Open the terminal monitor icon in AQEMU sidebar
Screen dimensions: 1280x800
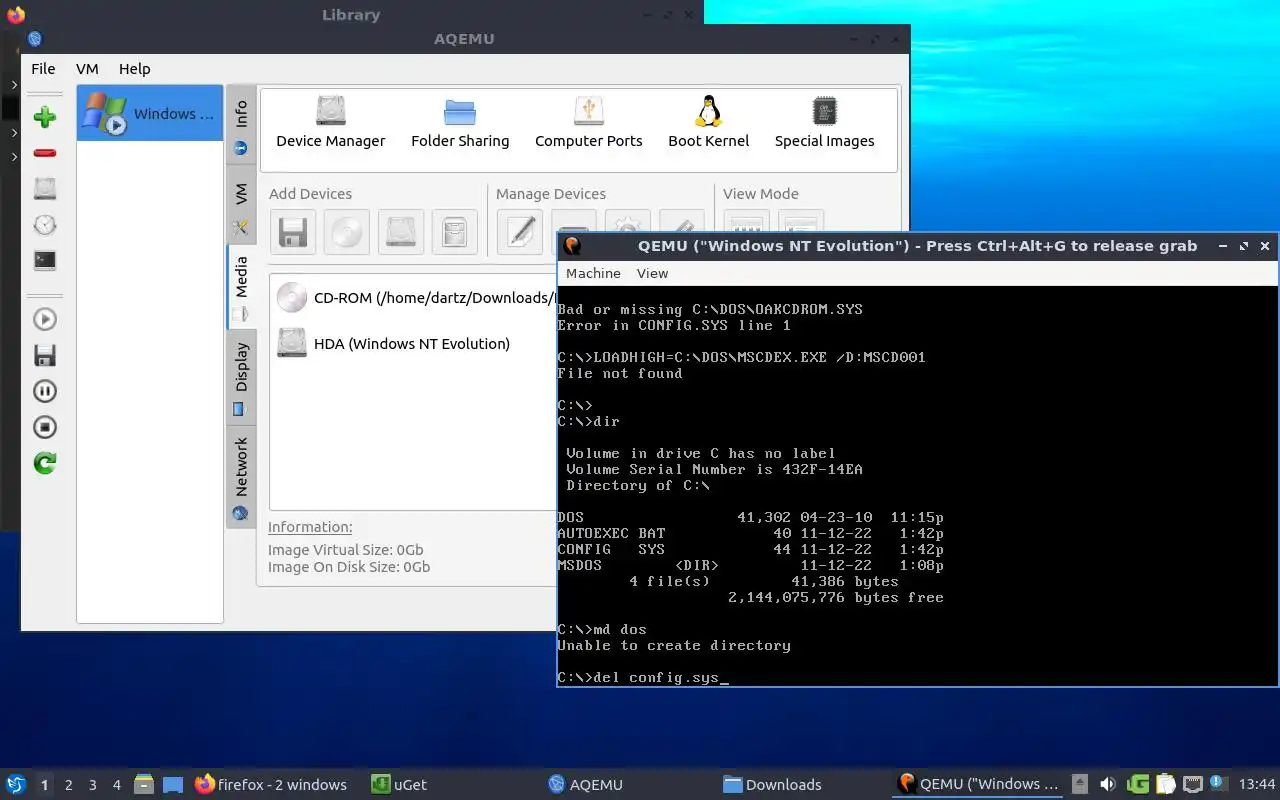(45, 260)
